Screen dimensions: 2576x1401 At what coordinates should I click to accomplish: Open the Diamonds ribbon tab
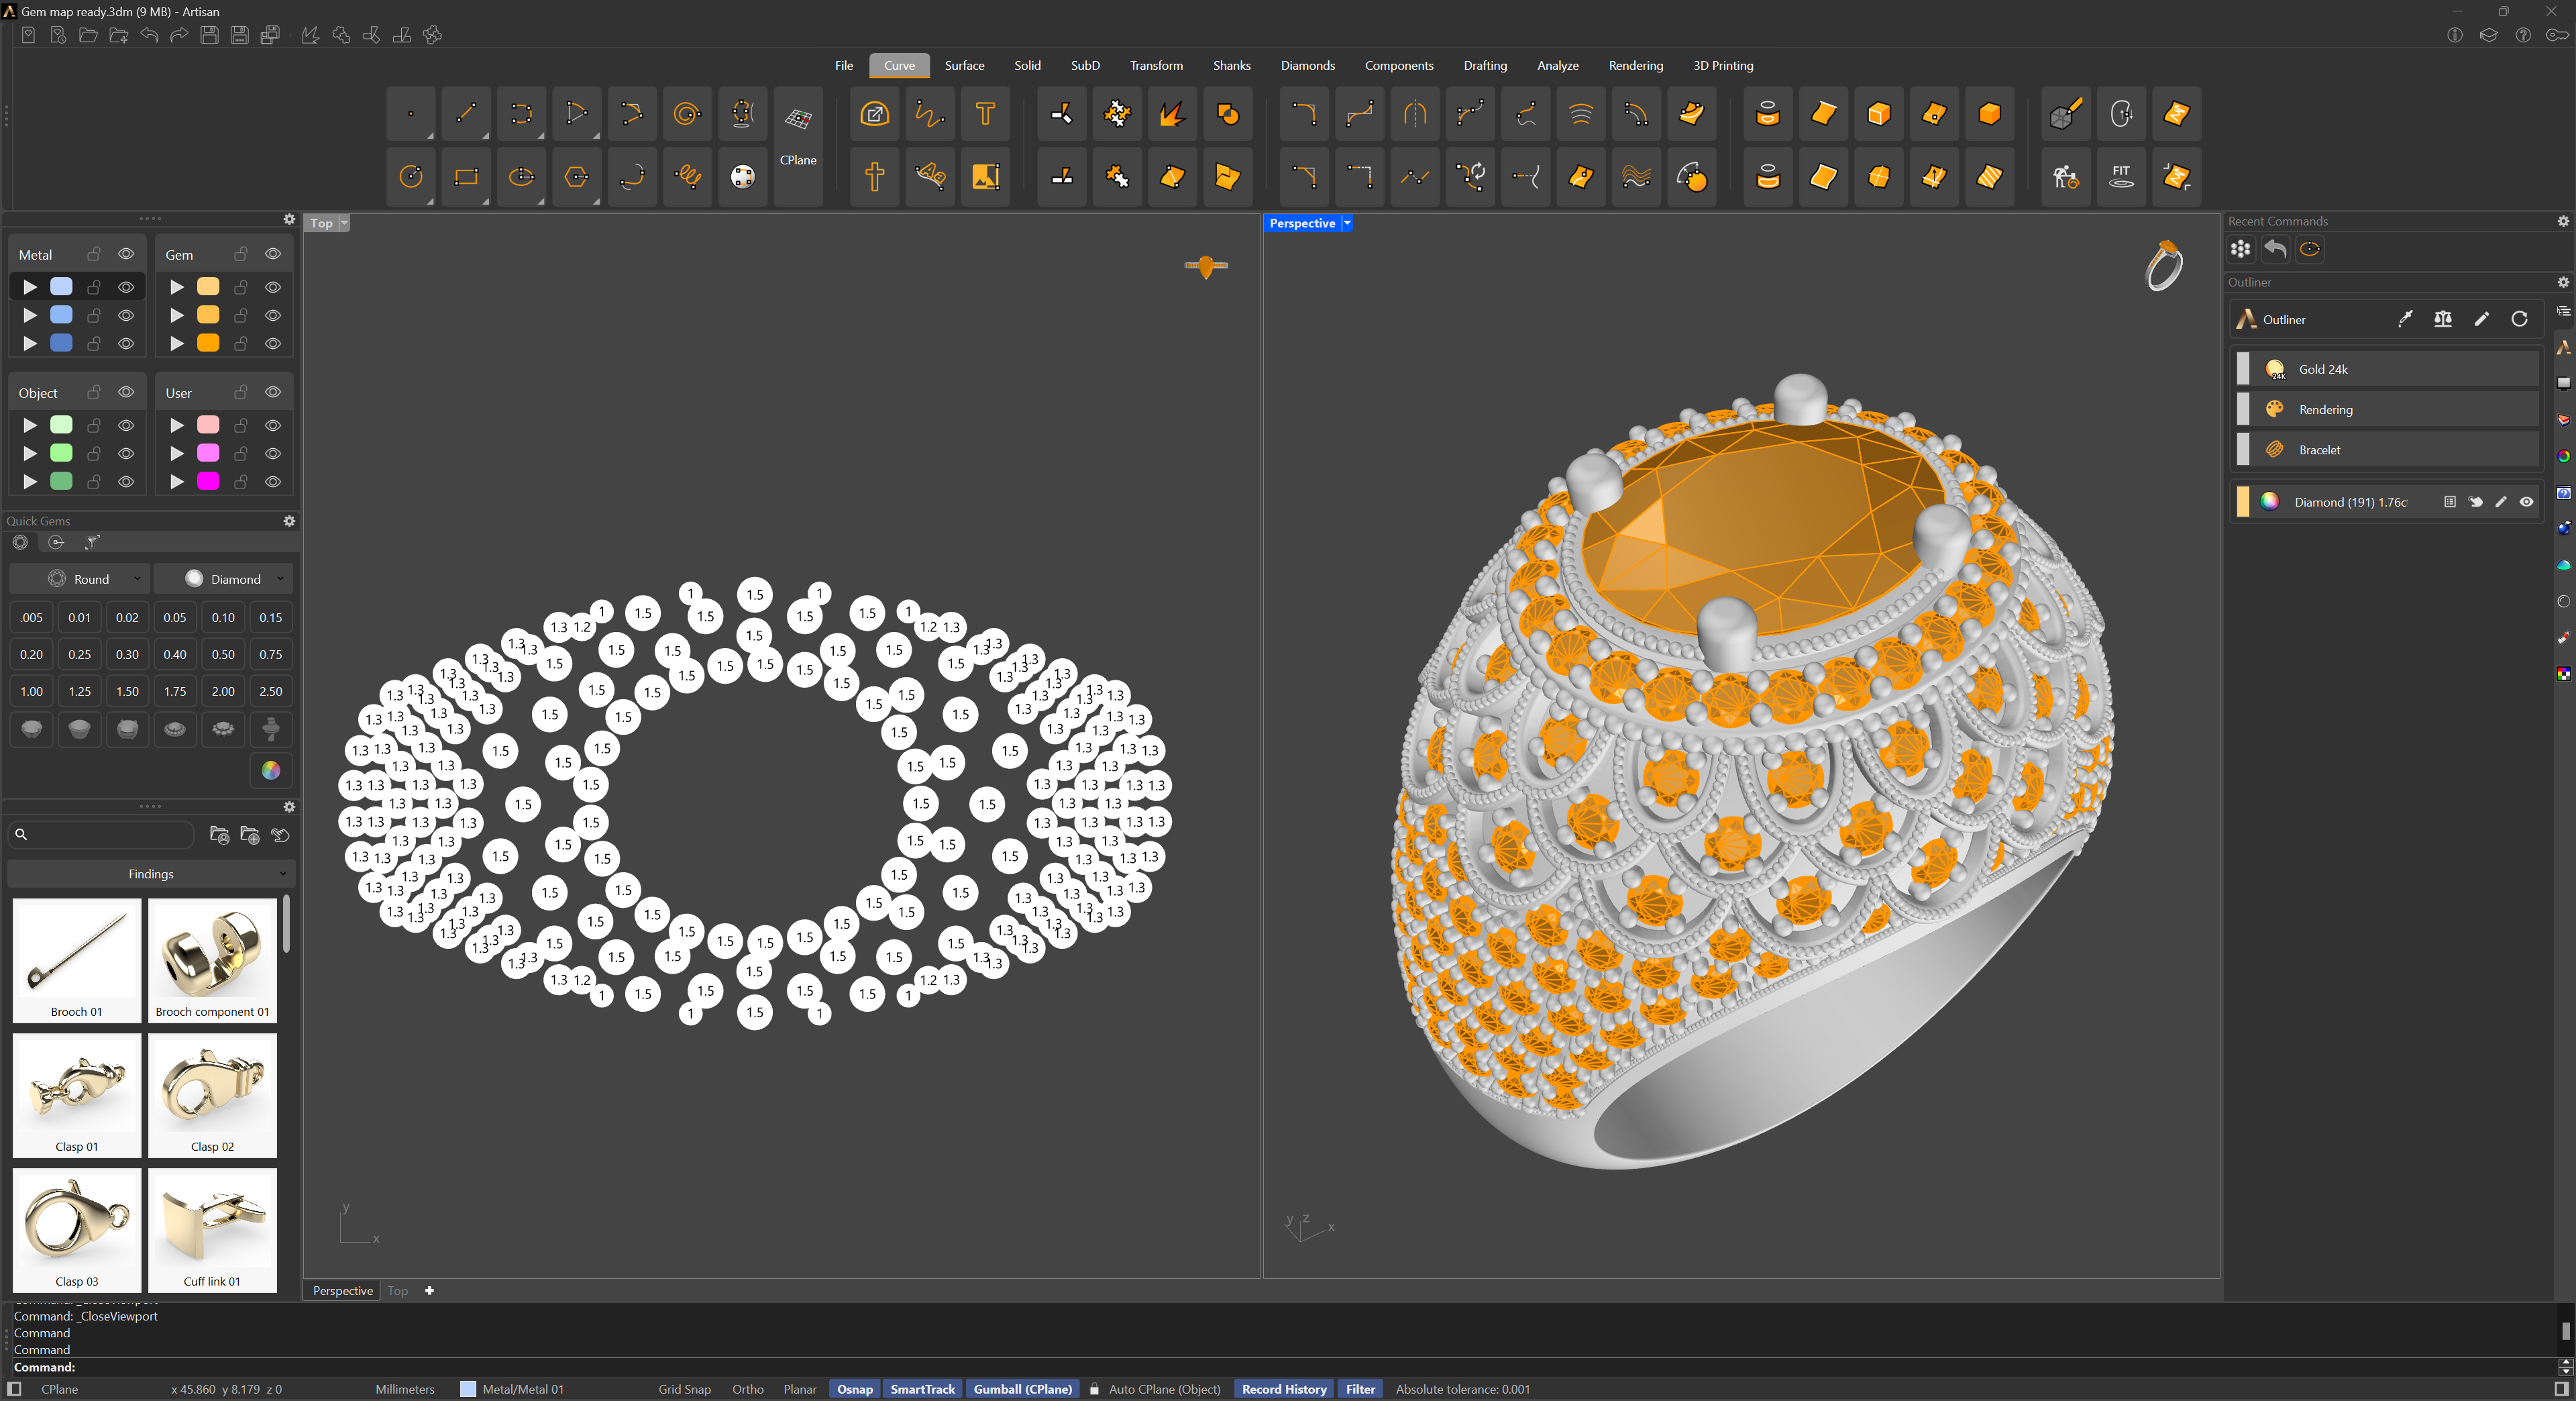1307,65
